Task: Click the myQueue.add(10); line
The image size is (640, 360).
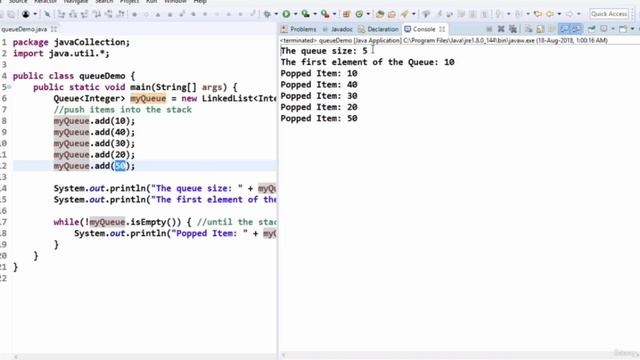Action: click(x=94, y=121)
